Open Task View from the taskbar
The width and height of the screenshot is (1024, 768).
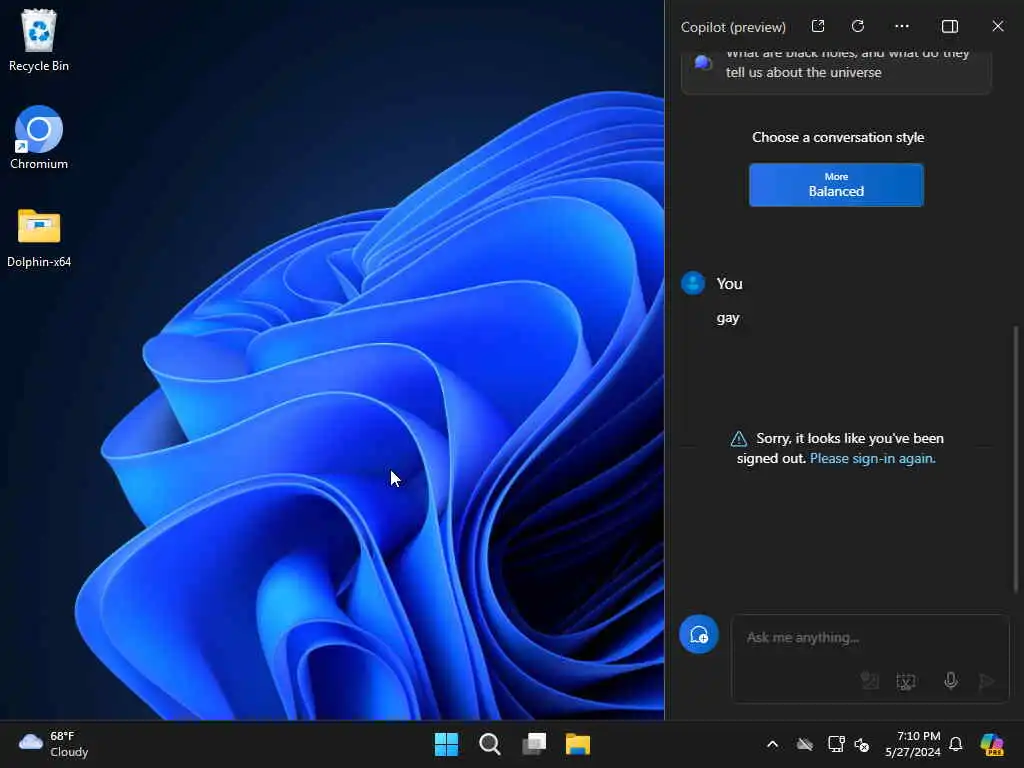pos(534,744)
